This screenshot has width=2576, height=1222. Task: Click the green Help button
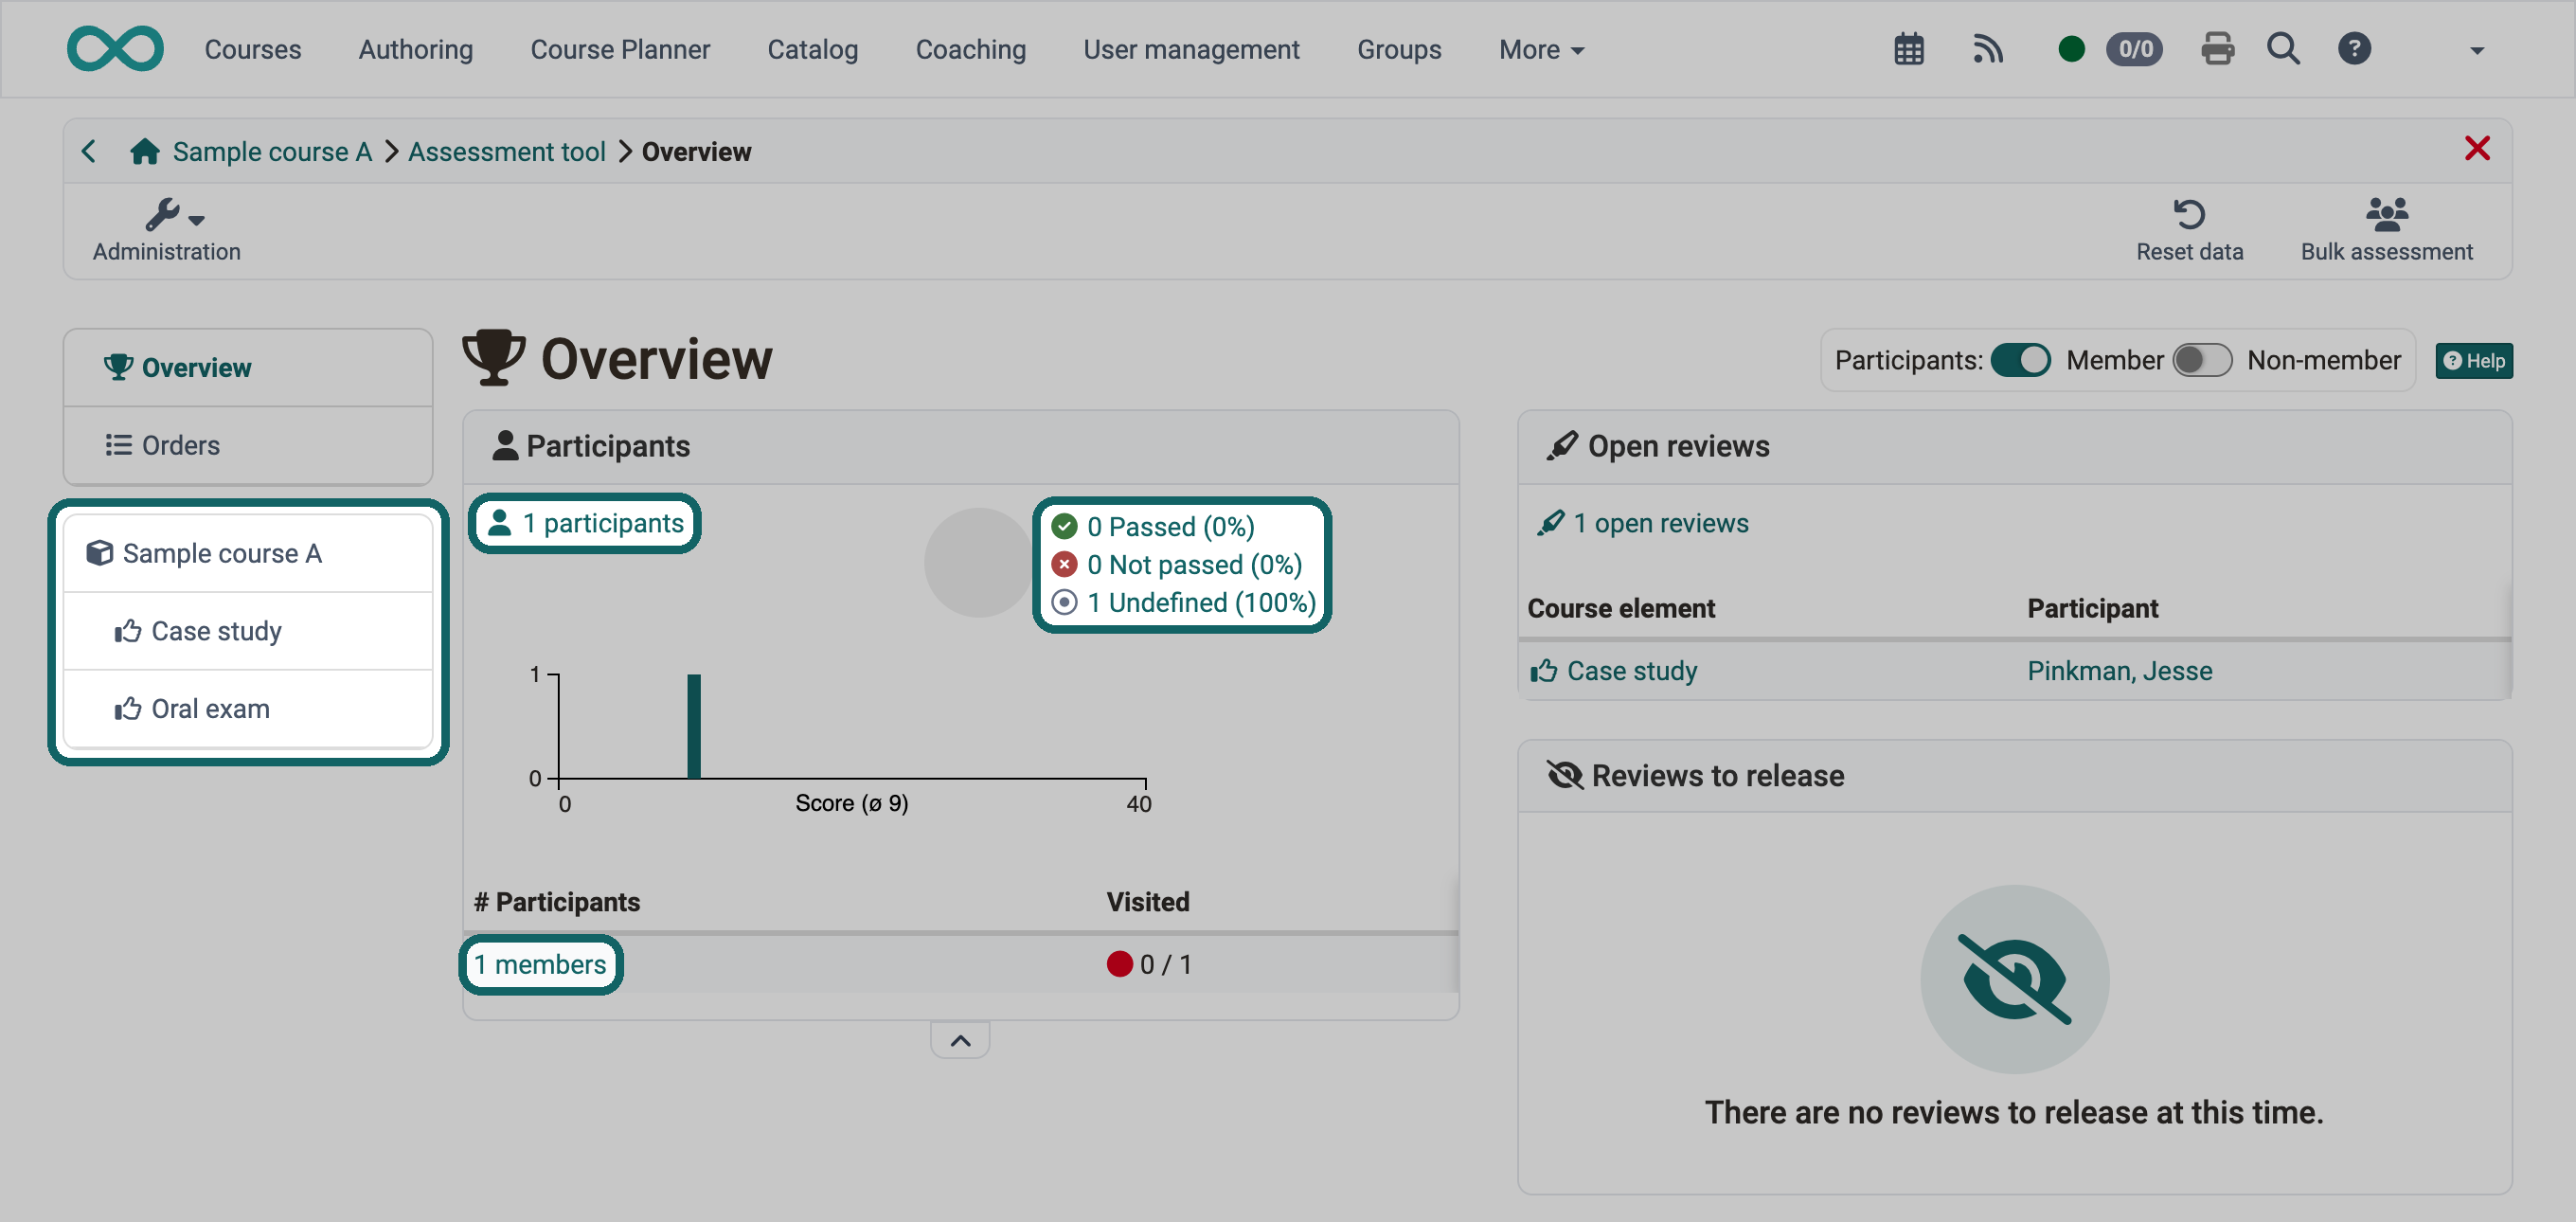click(x=2473, y=361)
